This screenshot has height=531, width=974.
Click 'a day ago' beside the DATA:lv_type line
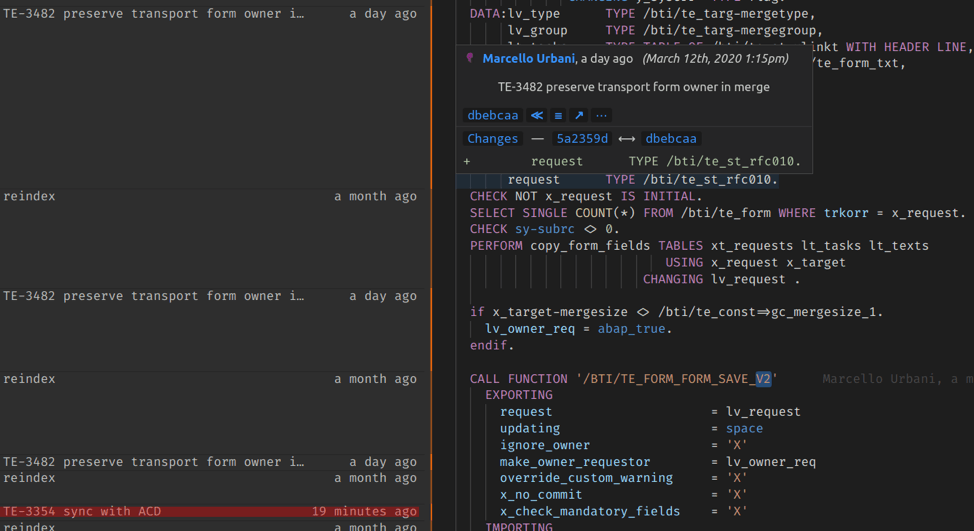pos(383,14)
